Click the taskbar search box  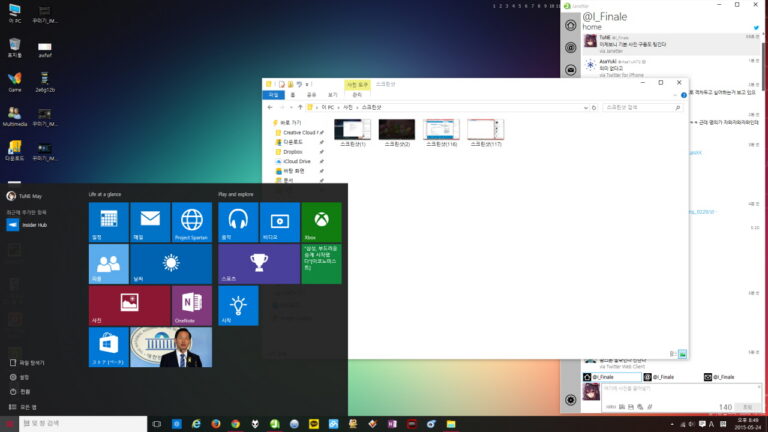point(83,423)
